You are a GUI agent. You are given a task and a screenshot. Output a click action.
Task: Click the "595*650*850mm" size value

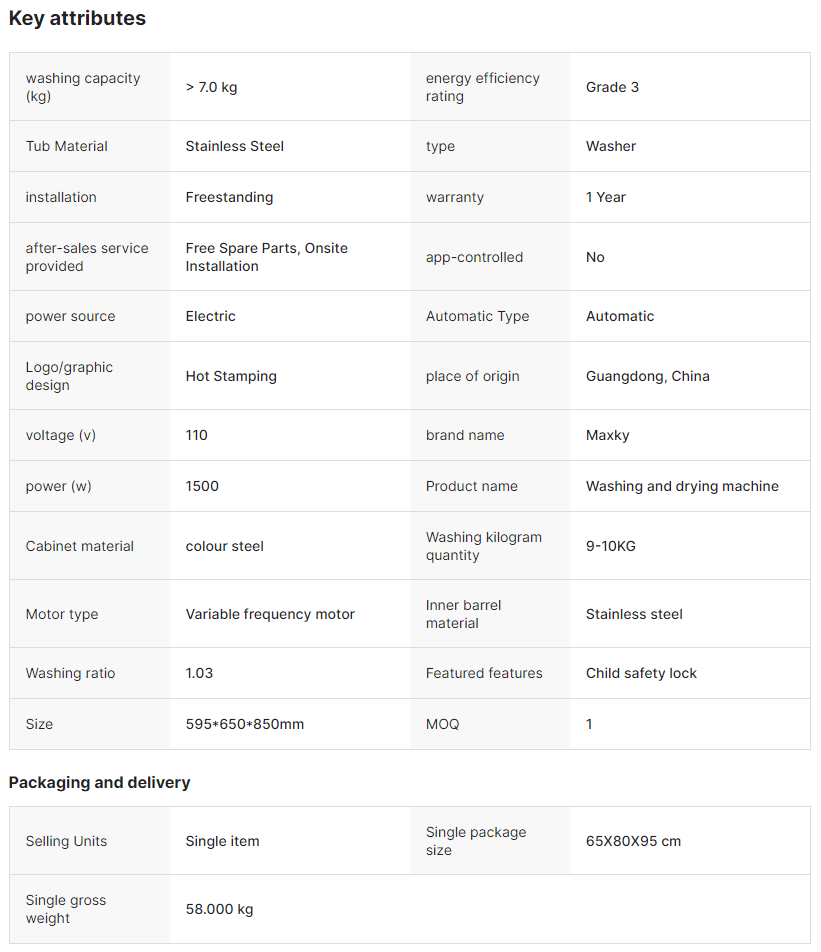click(244, 724)
